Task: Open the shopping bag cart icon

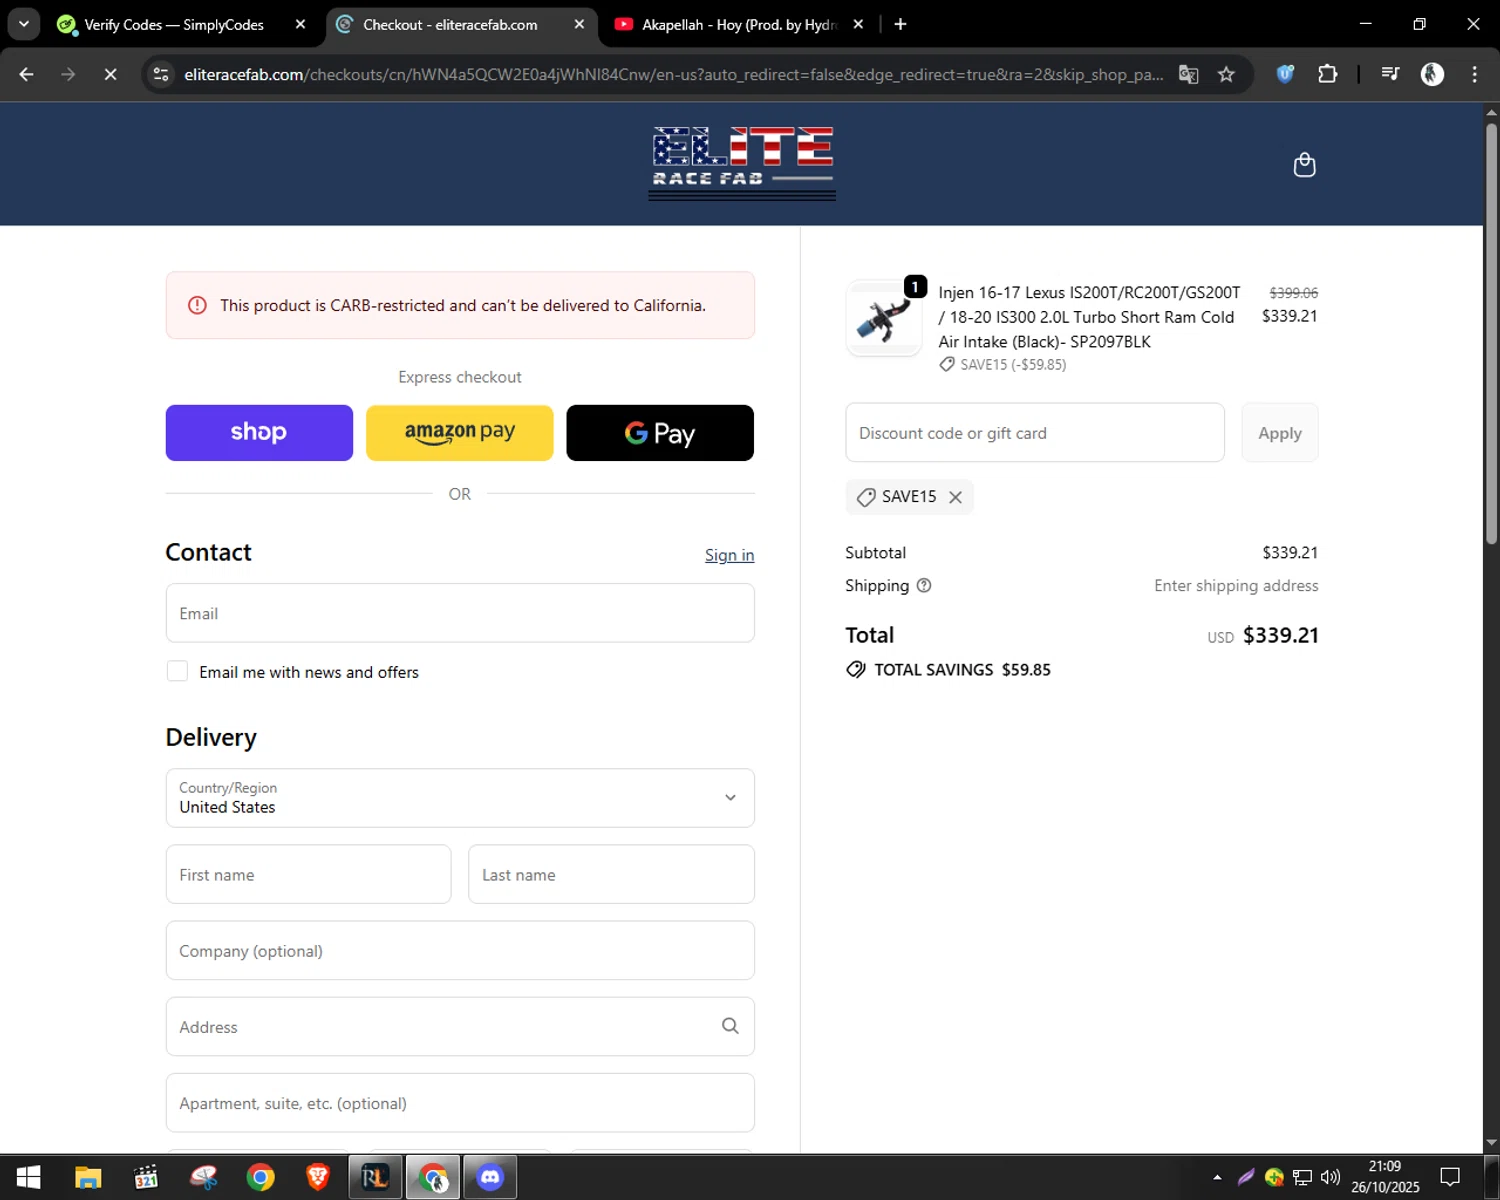Action: point(1304,165)
